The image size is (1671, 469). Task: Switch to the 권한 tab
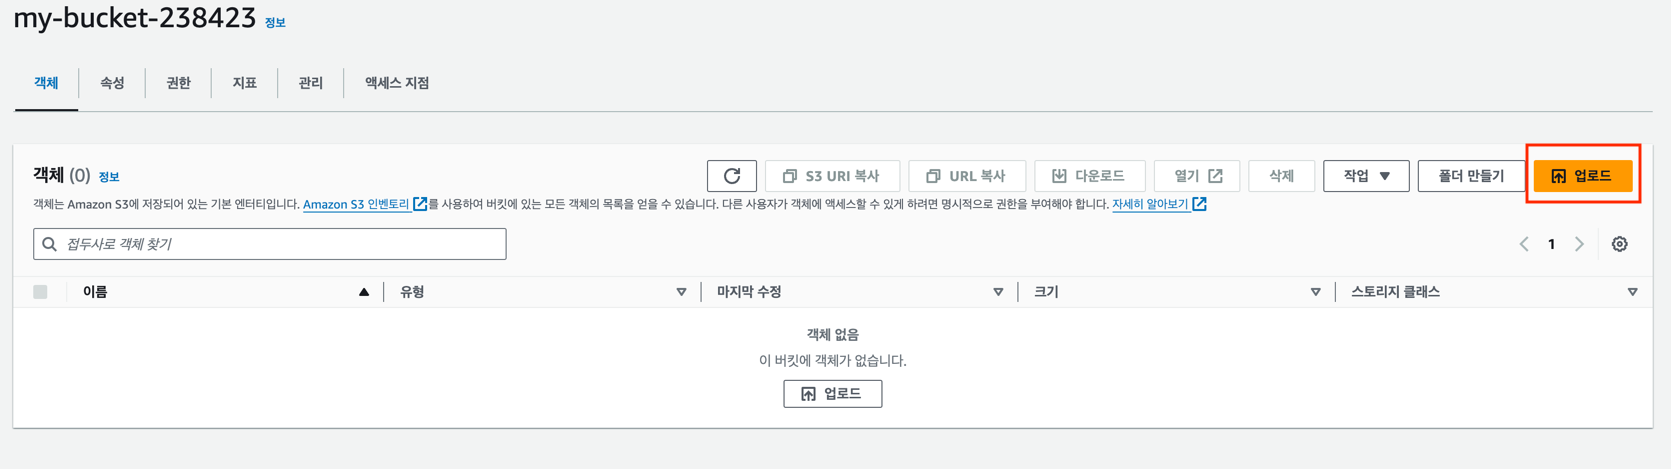(178, 83)
